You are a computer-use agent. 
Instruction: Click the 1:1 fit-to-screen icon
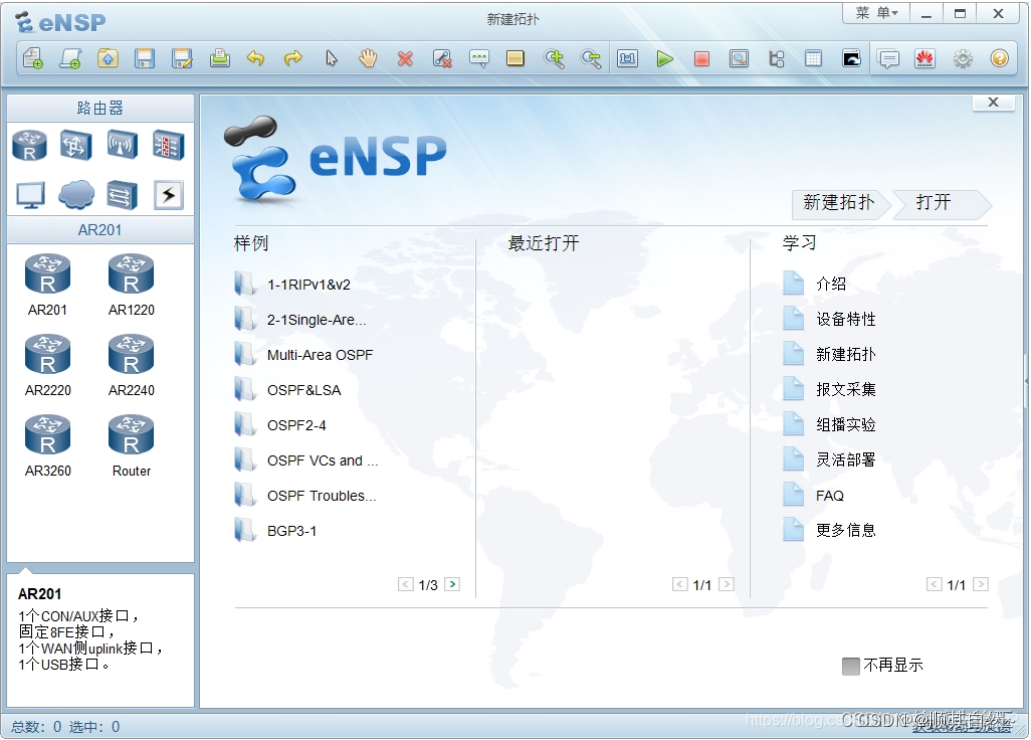(x=627, y=59)
